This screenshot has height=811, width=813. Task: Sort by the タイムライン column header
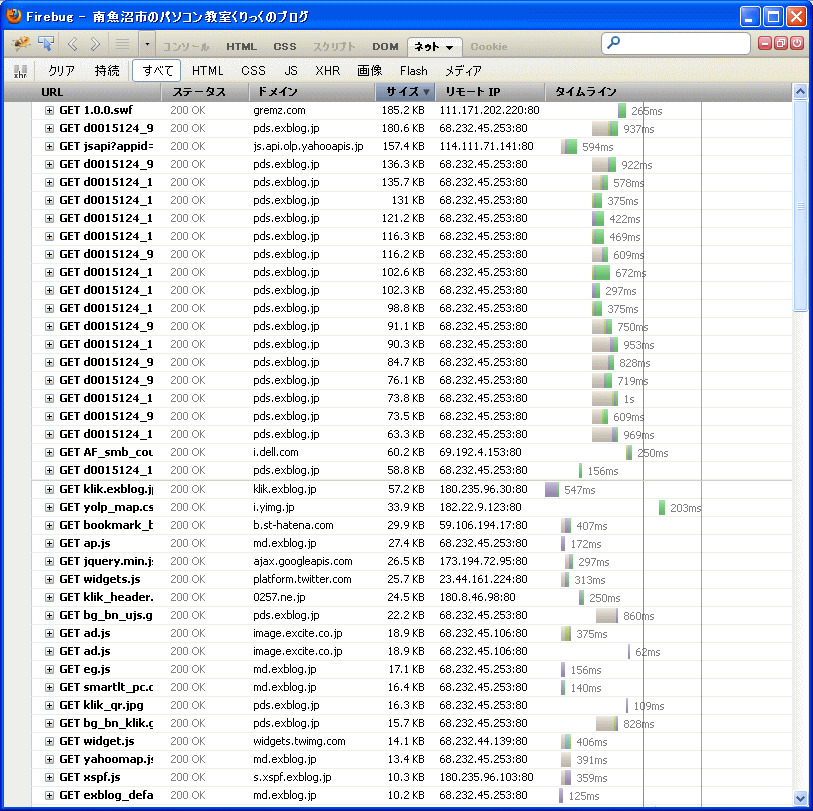tap(669, 92)
